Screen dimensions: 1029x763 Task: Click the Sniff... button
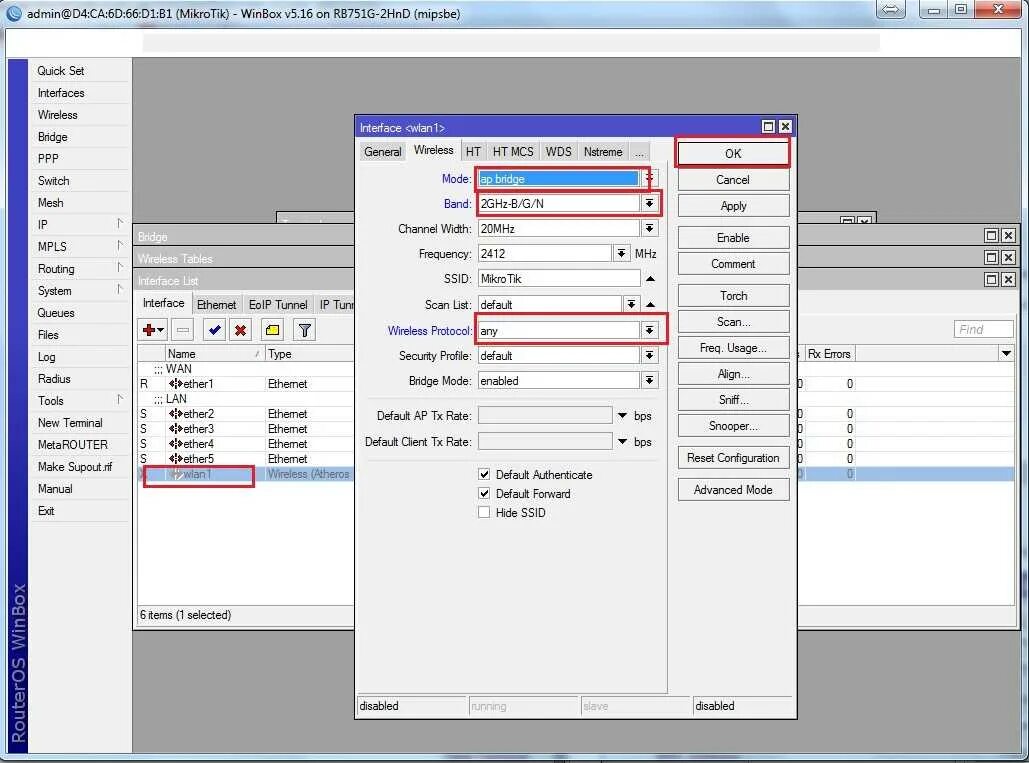[733, 400]
